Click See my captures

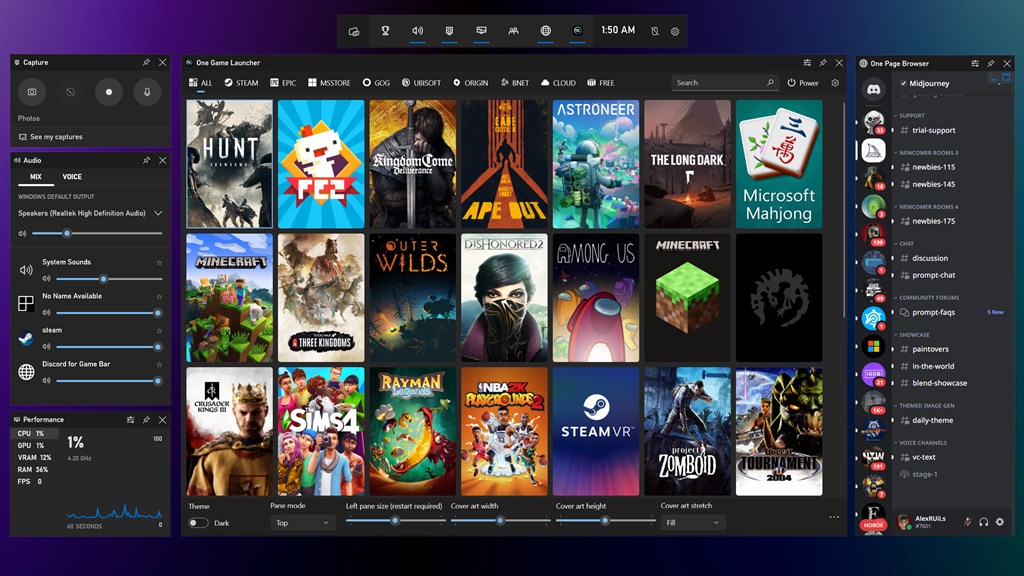(x=51, y=137)
